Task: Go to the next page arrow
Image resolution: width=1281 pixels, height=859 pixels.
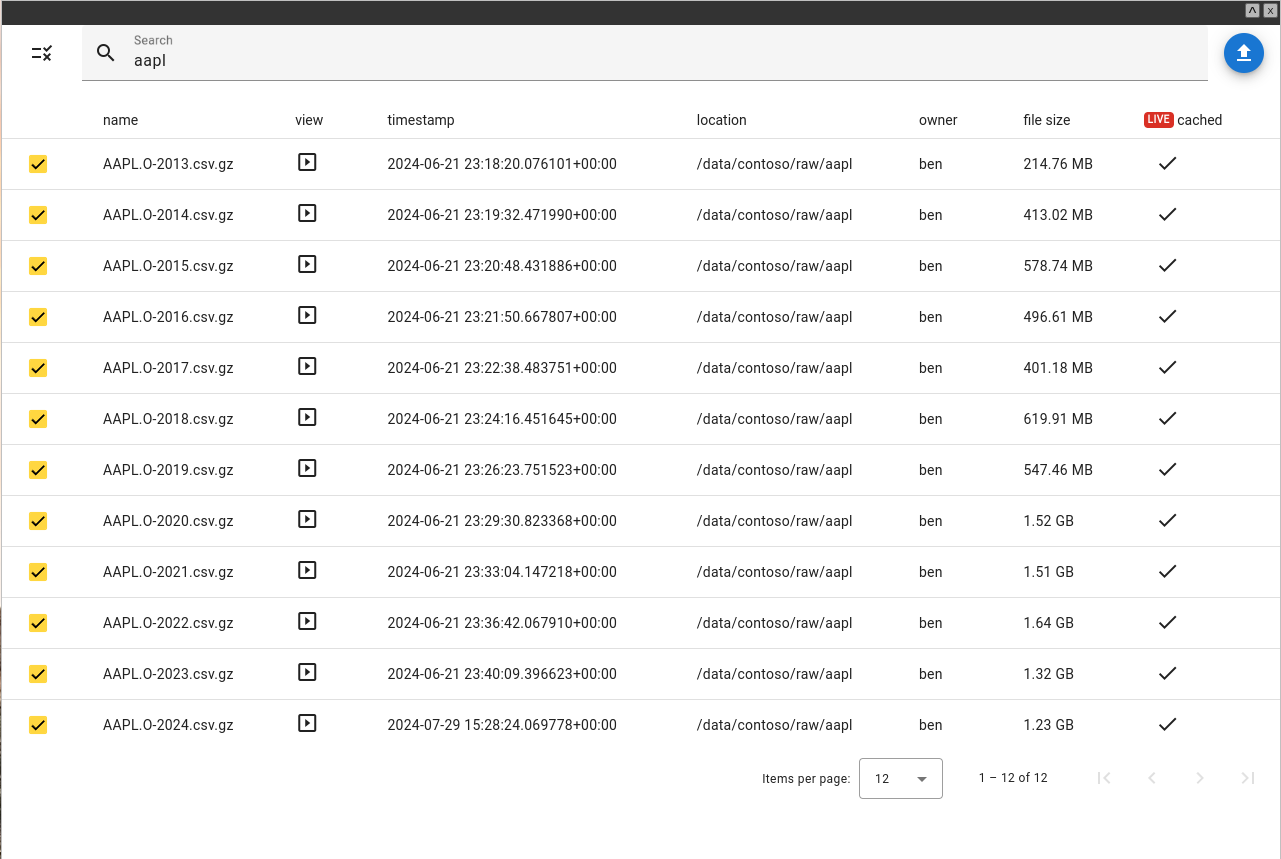Action: (x=1200, y=778)
